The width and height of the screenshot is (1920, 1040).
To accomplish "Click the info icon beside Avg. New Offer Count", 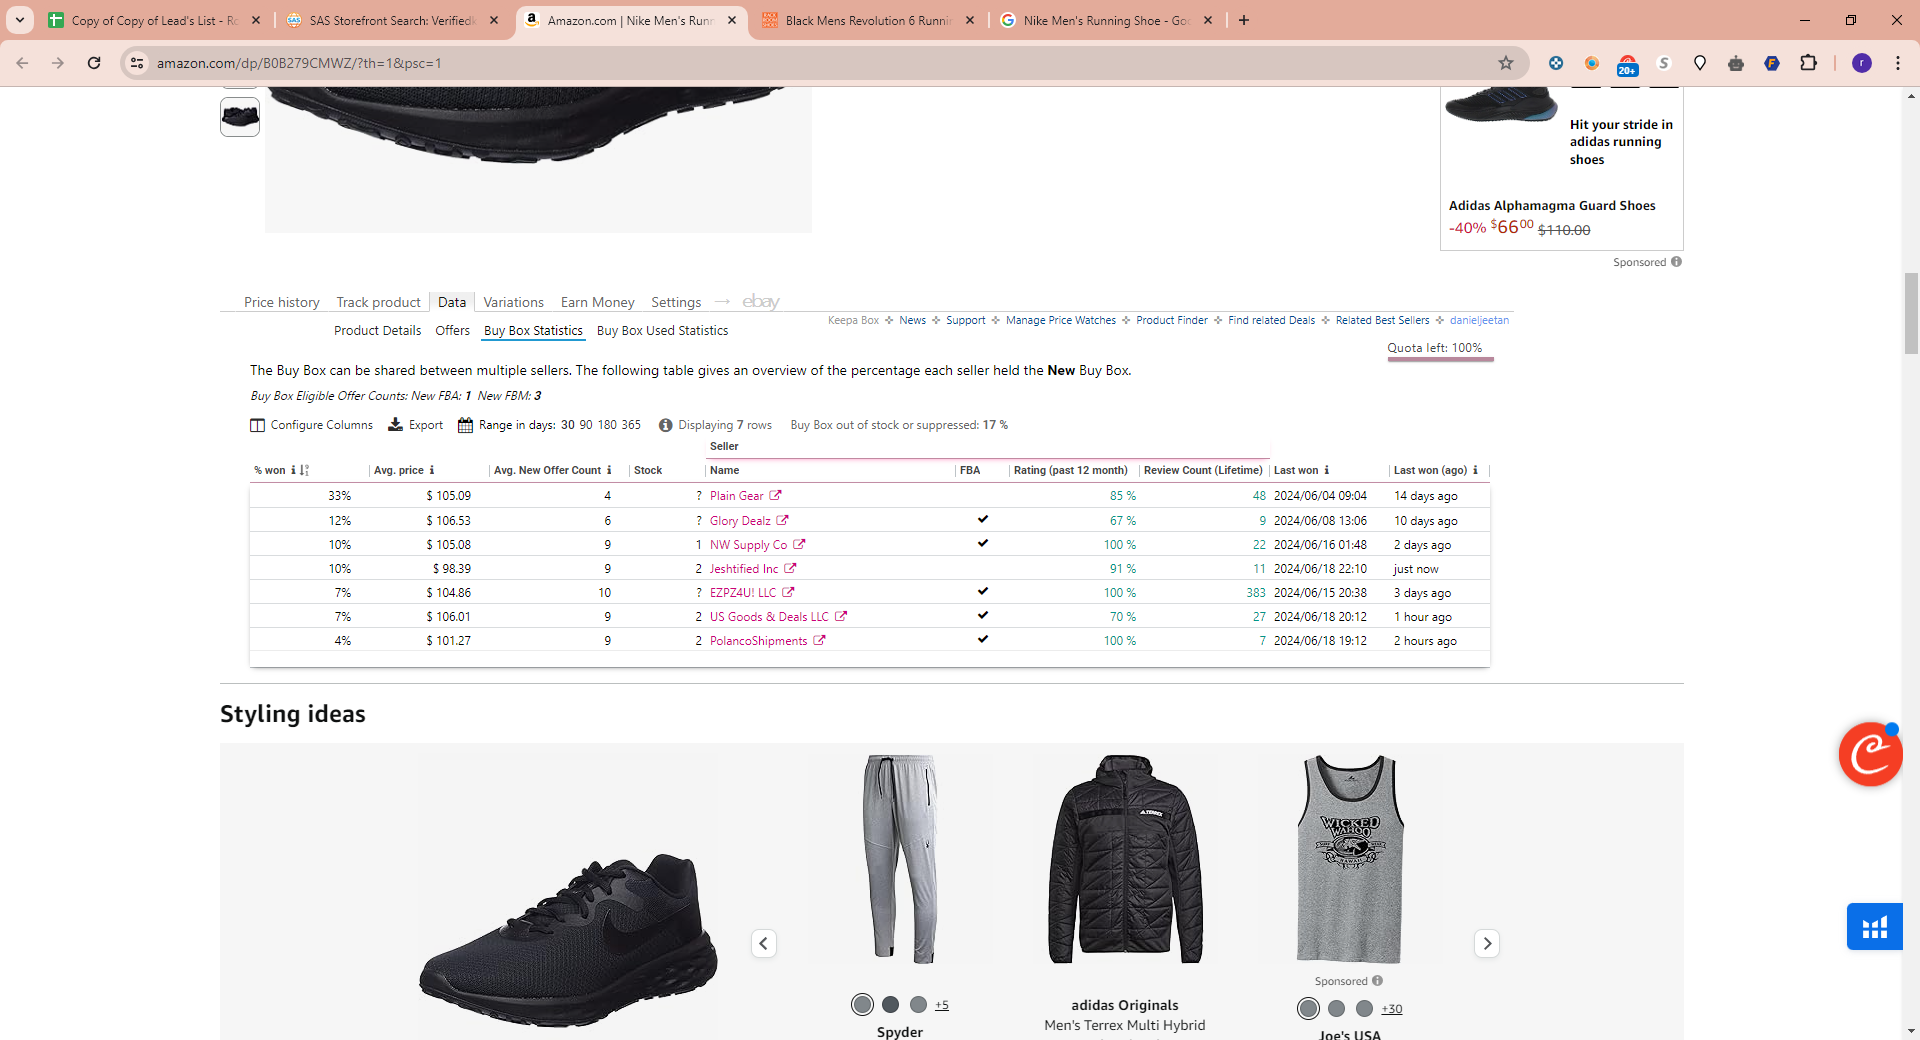I will point(609,470).
